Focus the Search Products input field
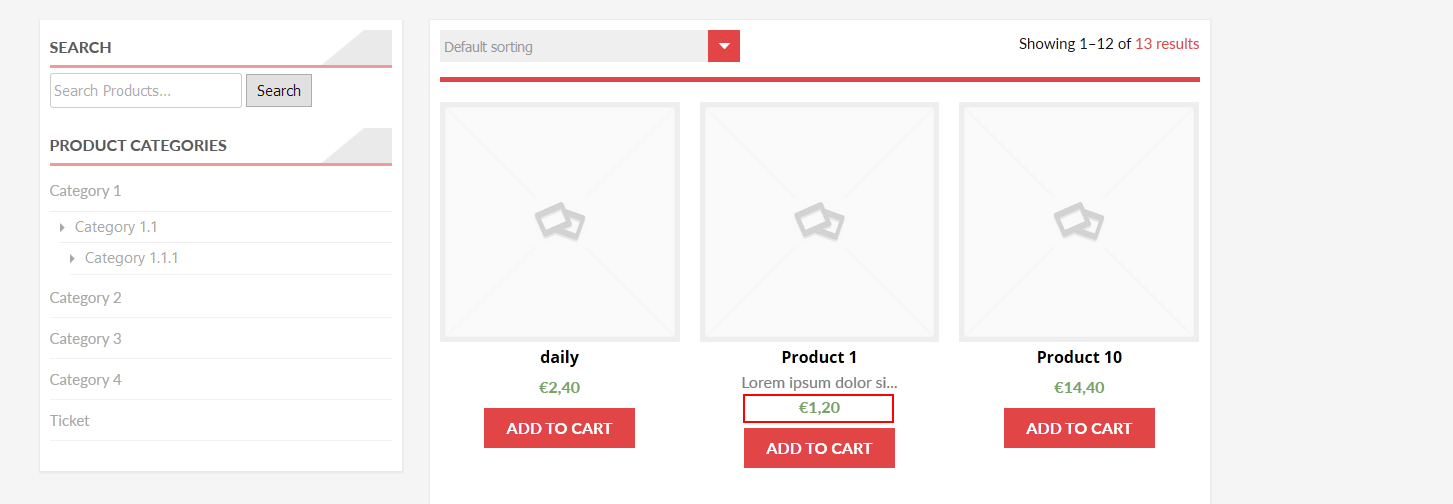This screenshot has height=504, width=1453. point(146,90)
